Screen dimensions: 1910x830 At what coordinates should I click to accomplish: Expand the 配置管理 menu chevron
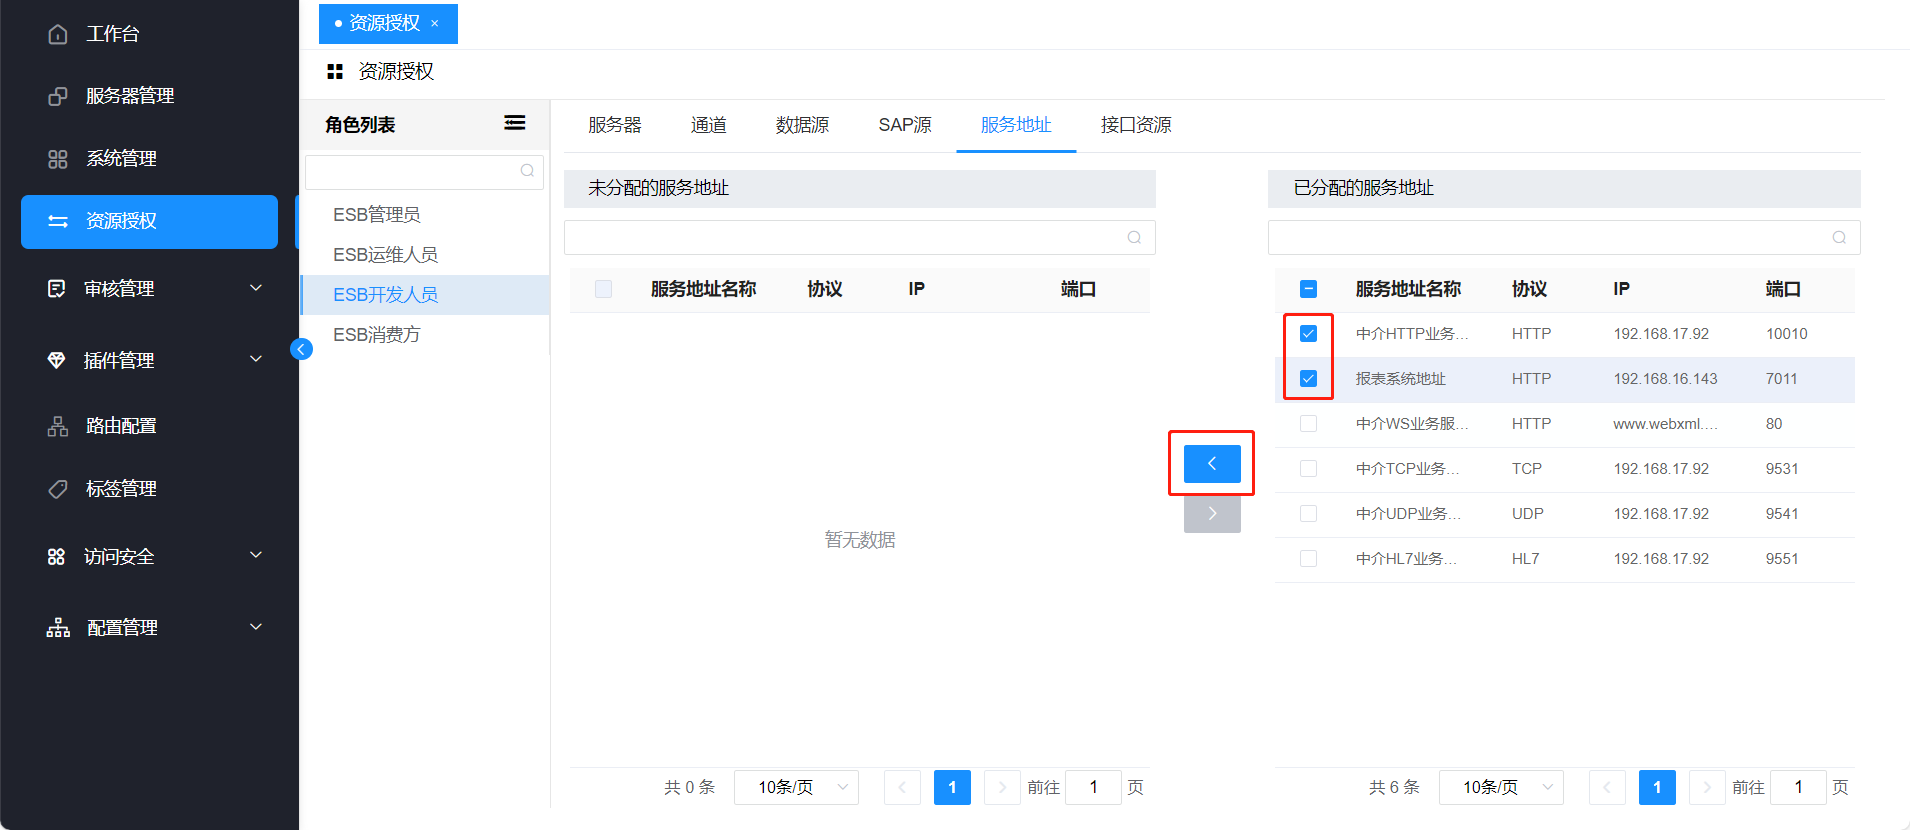coord(256,627)
